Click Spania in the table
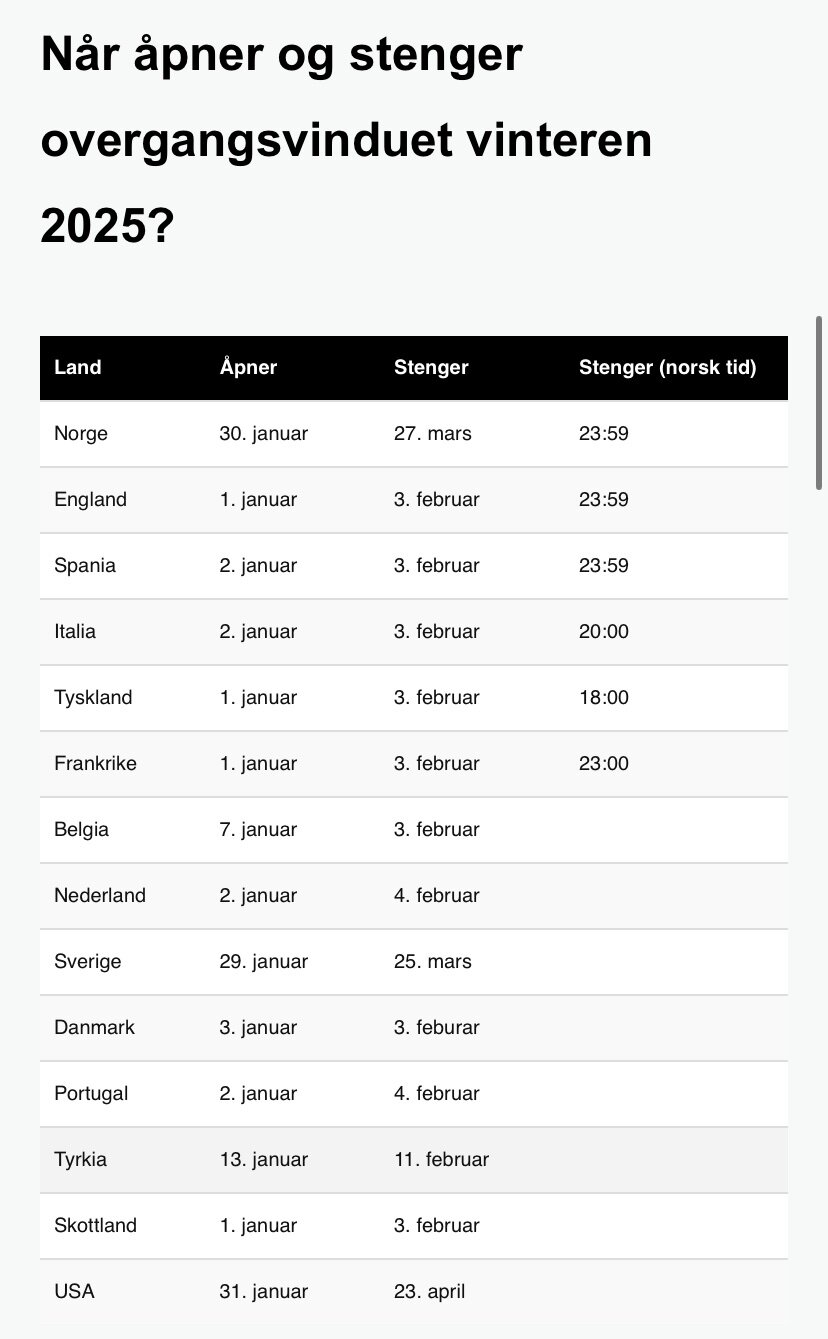This screenshot has height=1339, width=828. tap(85, 565)
